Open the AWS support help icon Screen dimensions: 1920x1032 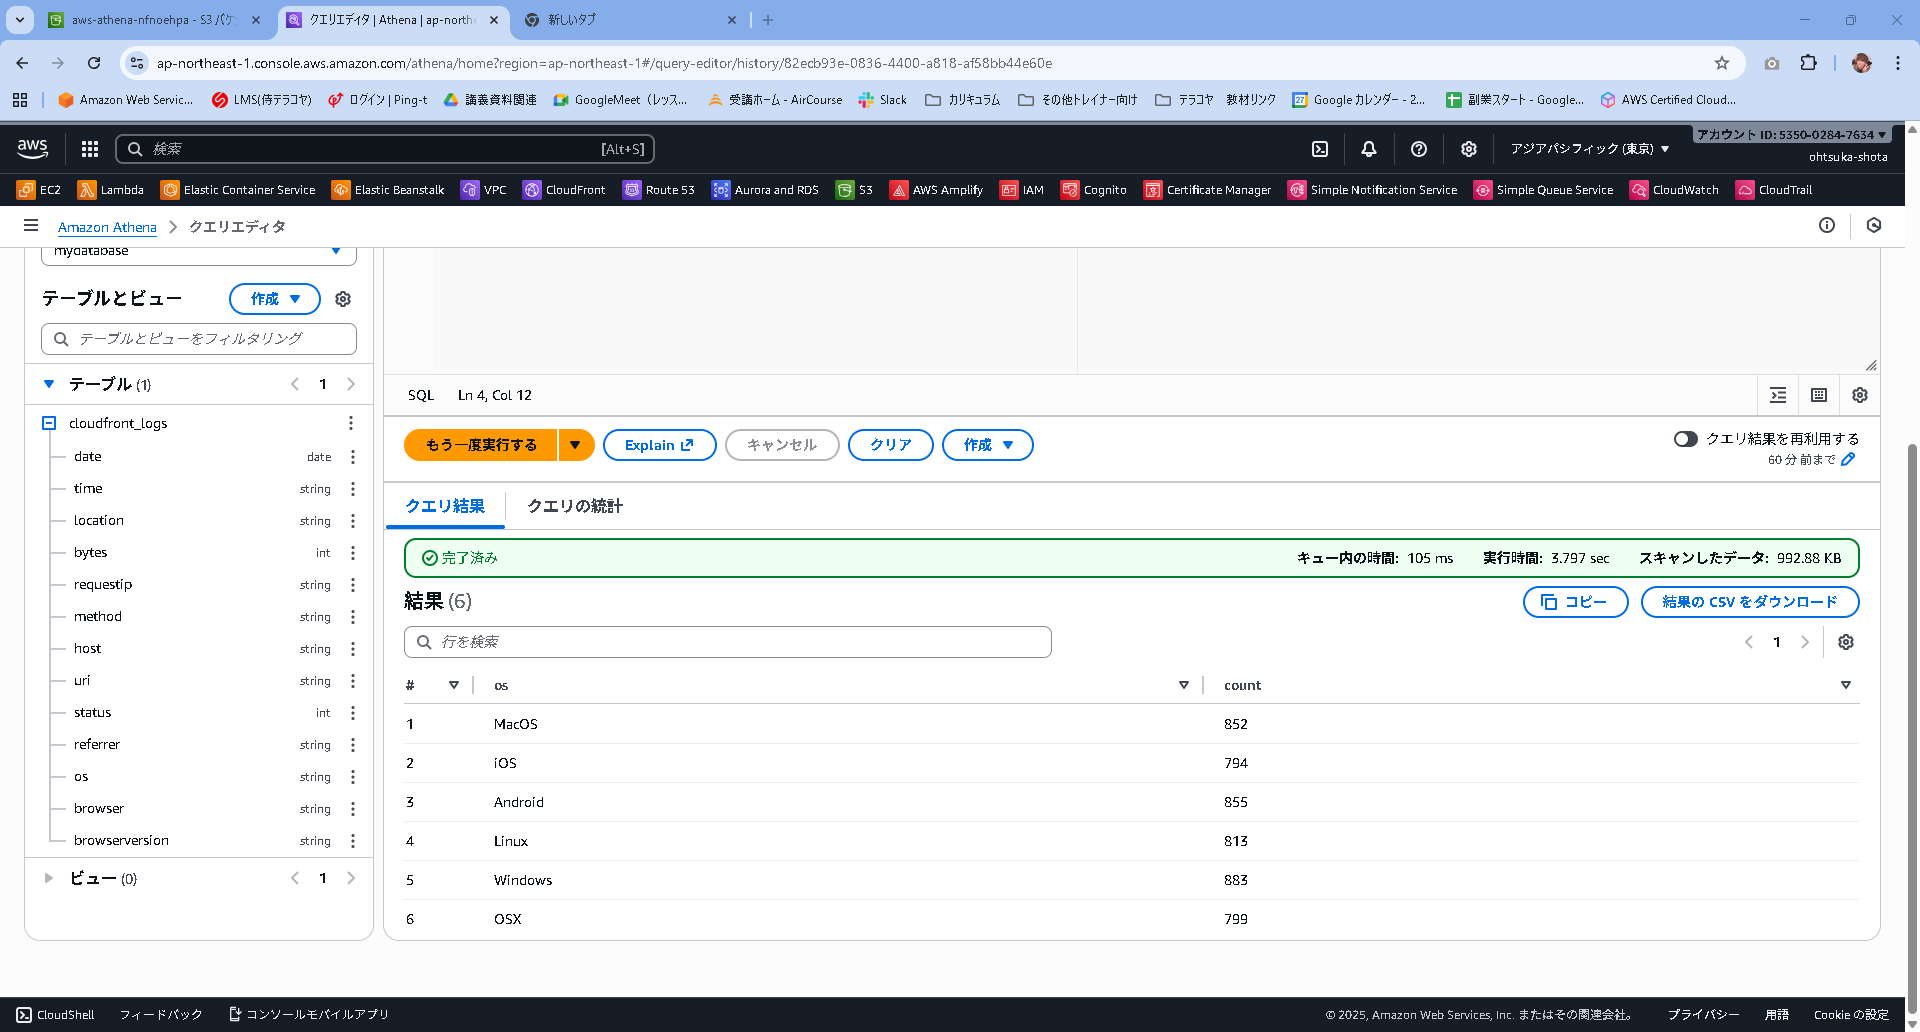tap(1418, 149)
